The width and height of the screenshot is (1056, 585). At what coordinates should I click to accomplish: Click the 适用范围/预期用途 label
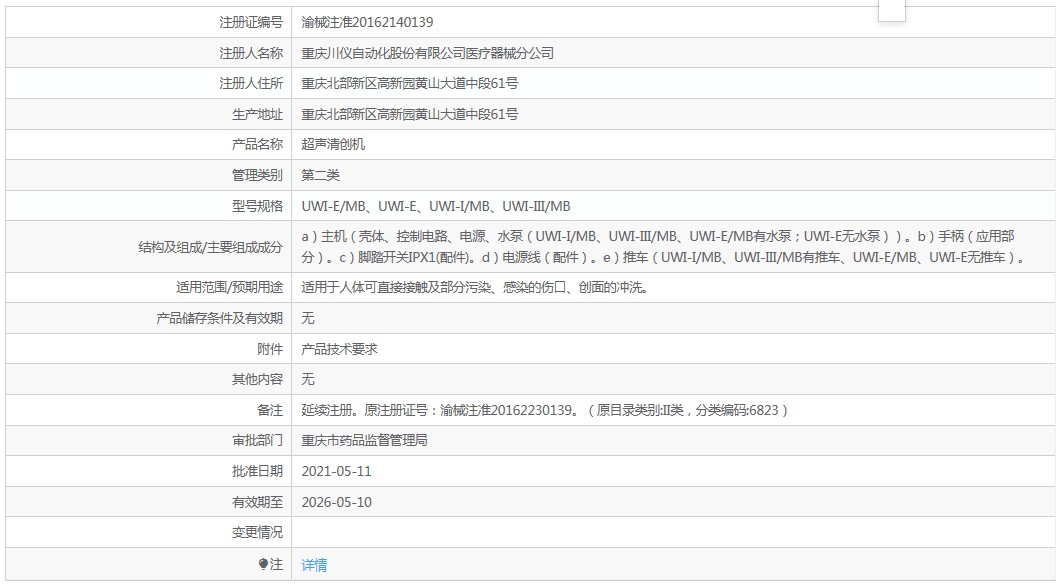click(x=229, y=287)
